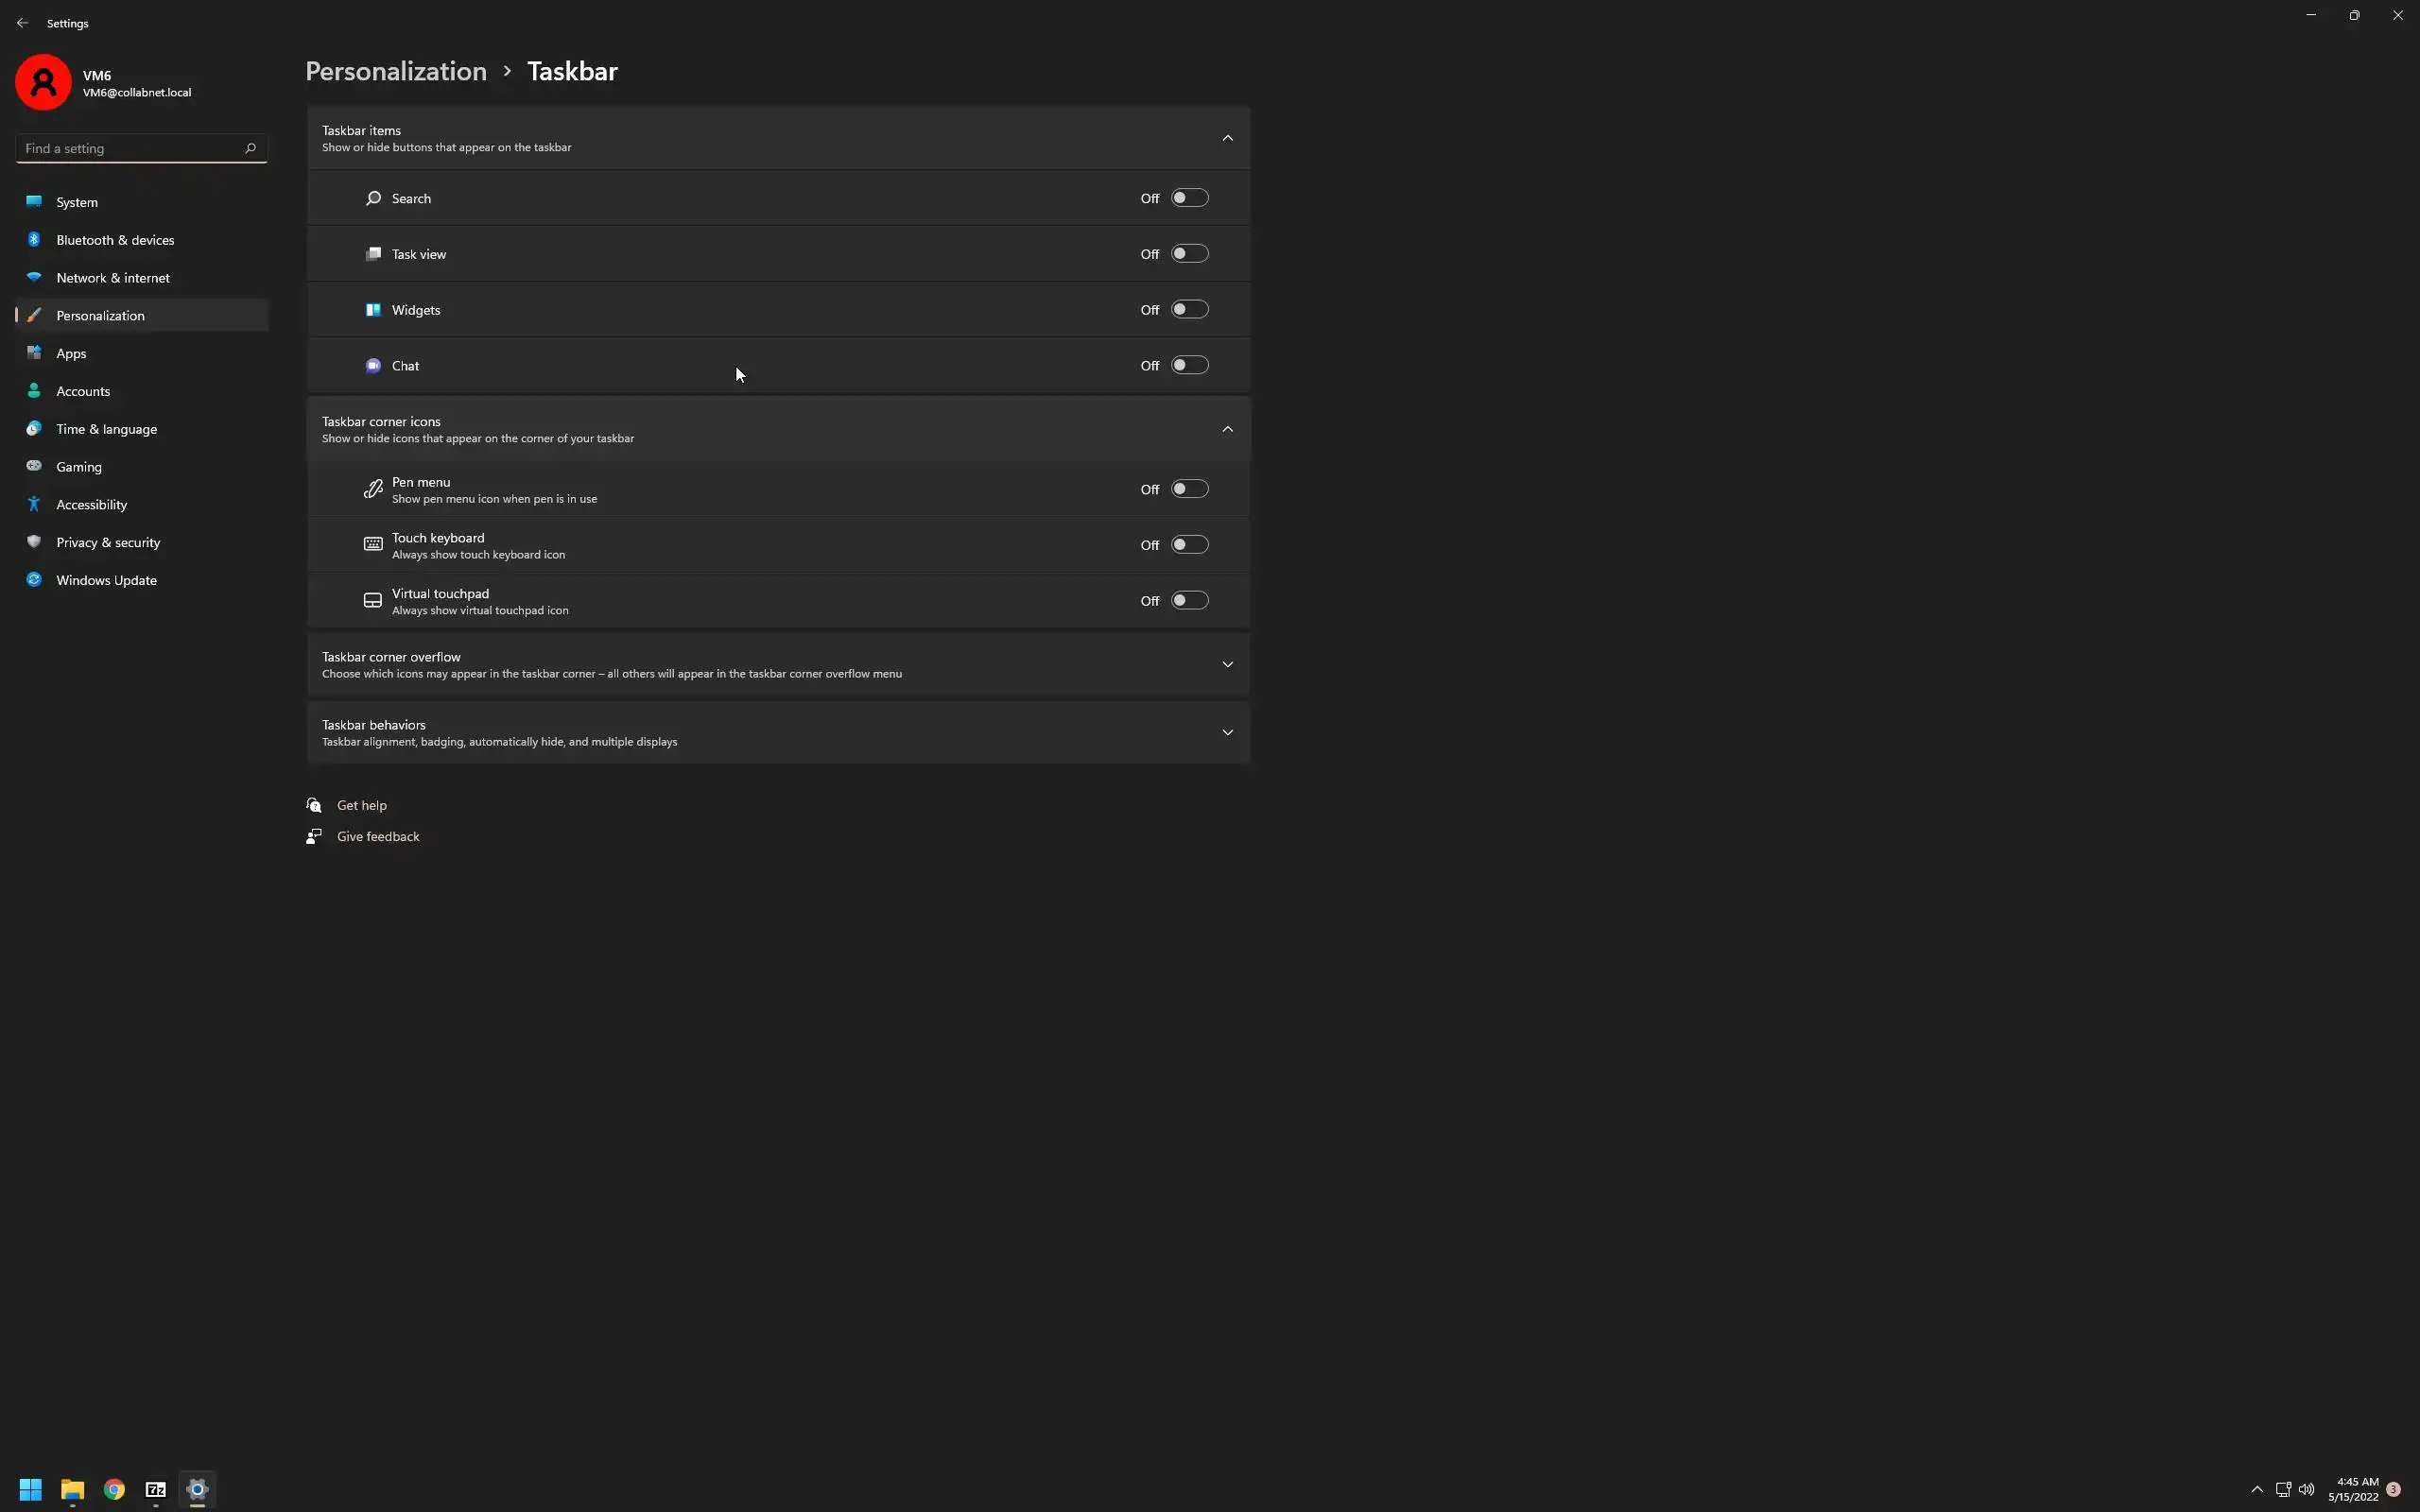Screen dimensions: 2420x1512
Task: Go back to the Personalization breadcrumb
Action: pos(395,71)
